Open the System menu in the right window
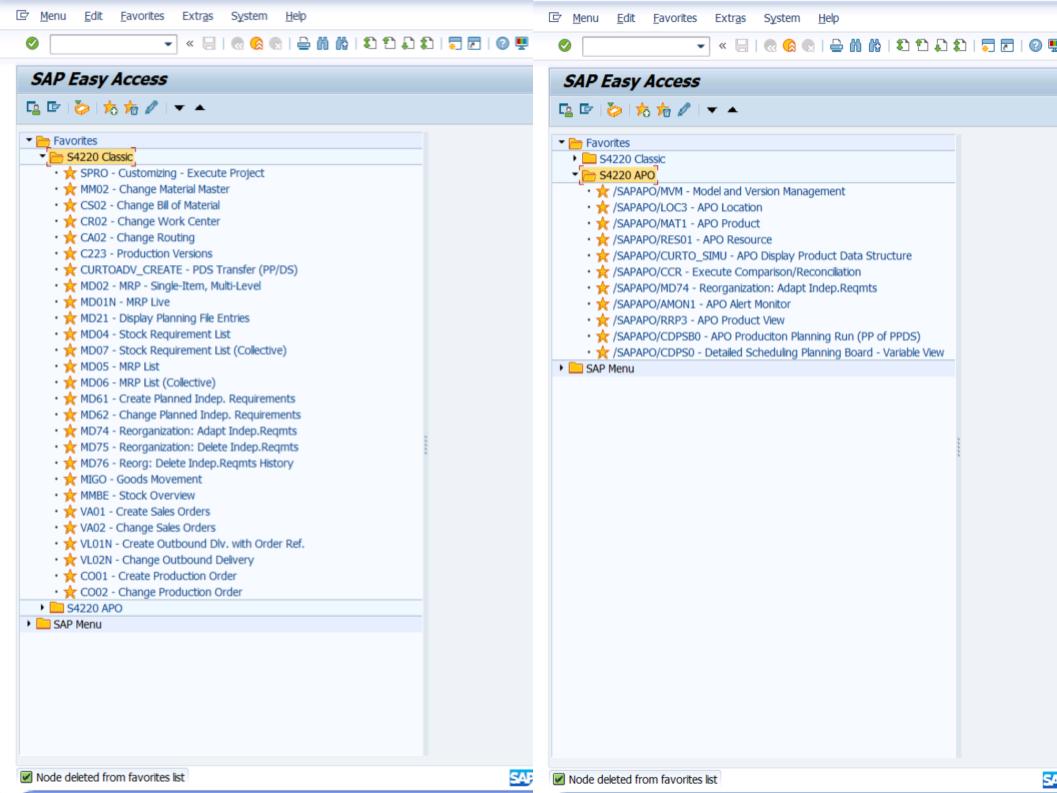The image size is (1057, 793). pos(782,18)
